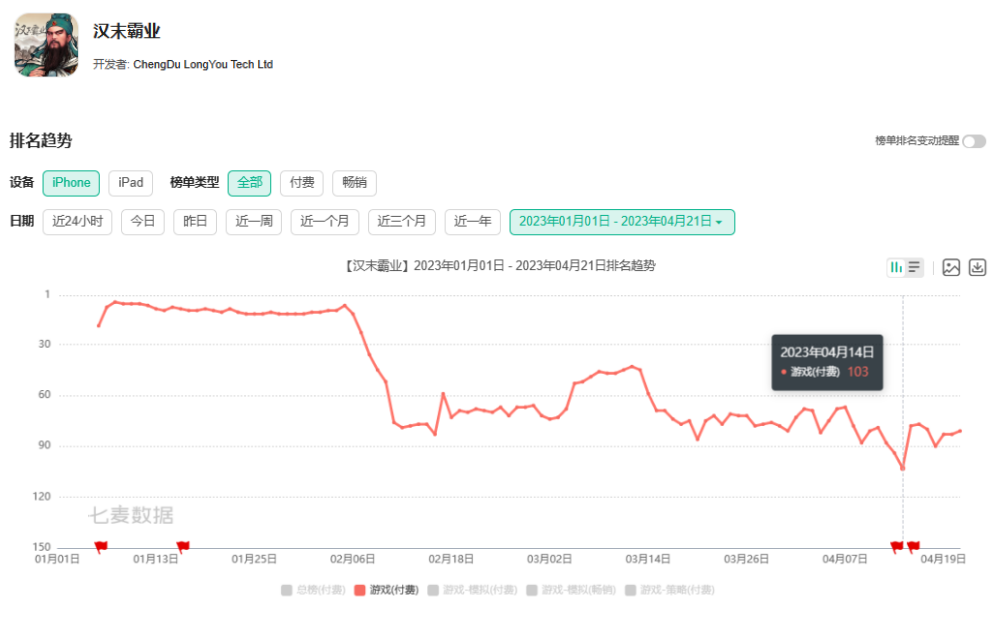
Task: Select 付费 chart type filter
Action: [302, 183]
